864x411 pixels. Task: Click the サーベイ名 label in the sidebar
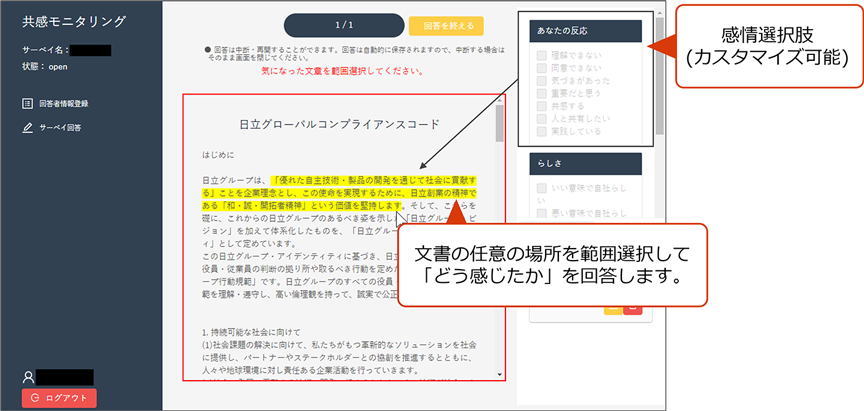click(x=45, y=50)
